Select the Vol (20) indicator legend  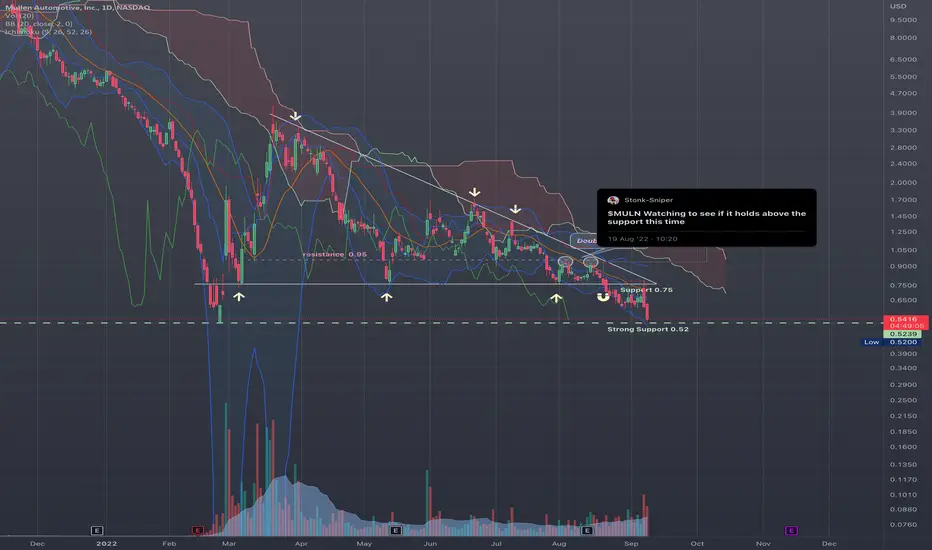tap(20, 15)
